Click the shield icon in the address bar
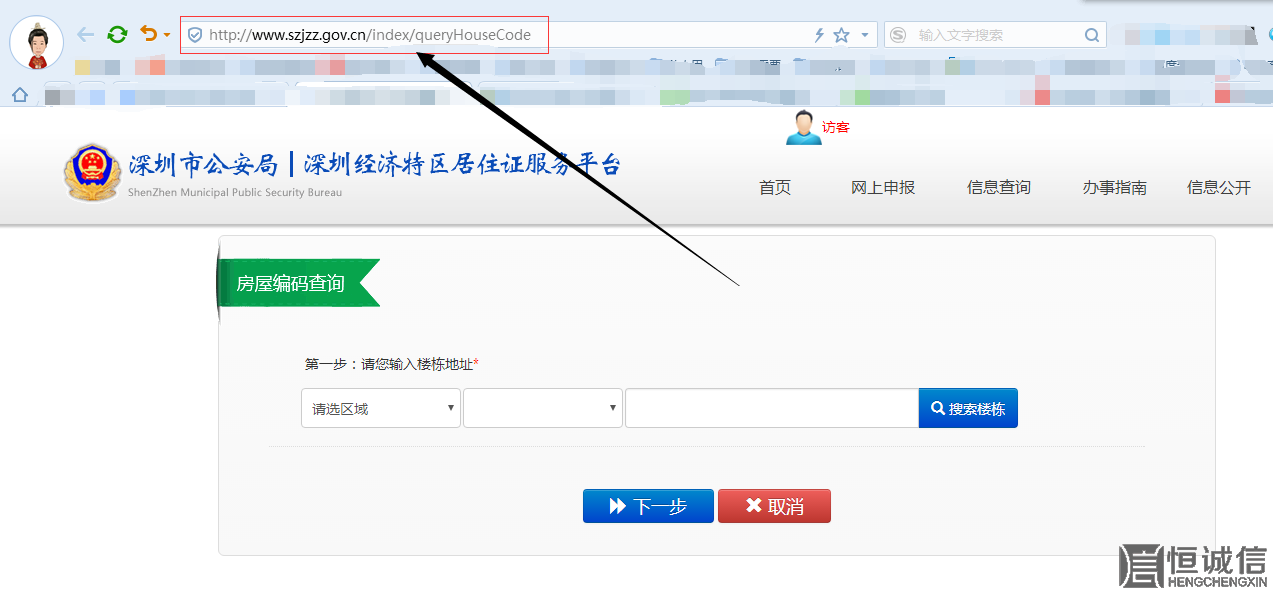Screen dimensions: 1273x601 (x=196, y=34)
